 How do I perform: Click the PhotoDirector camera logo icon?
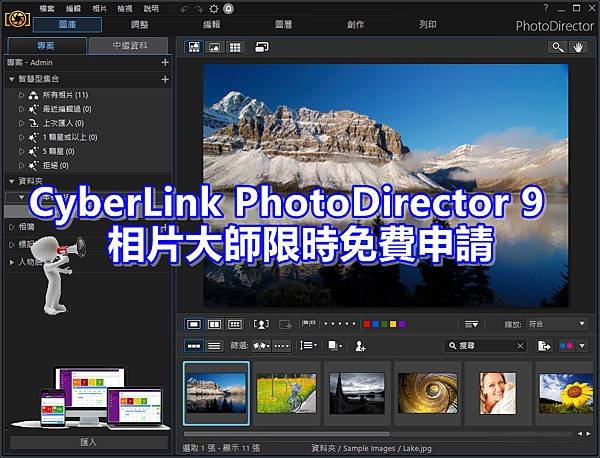point(17,19)
